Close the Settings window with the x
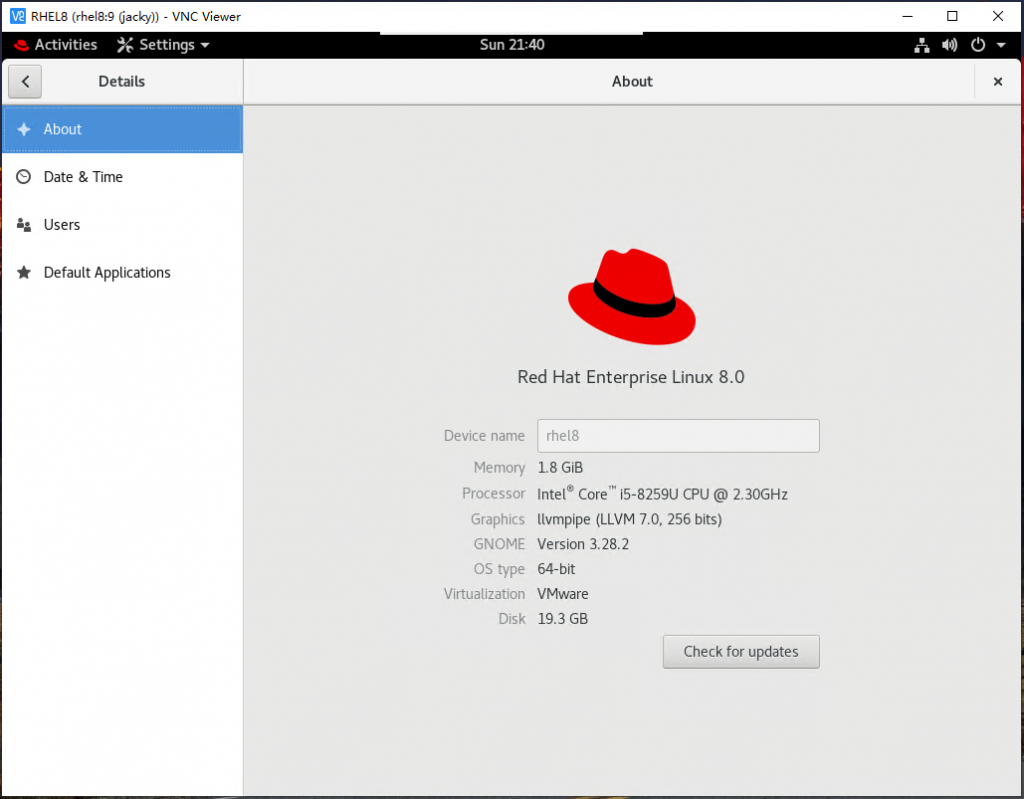The height and width of the screenshot is (799, 1024). 997,82
